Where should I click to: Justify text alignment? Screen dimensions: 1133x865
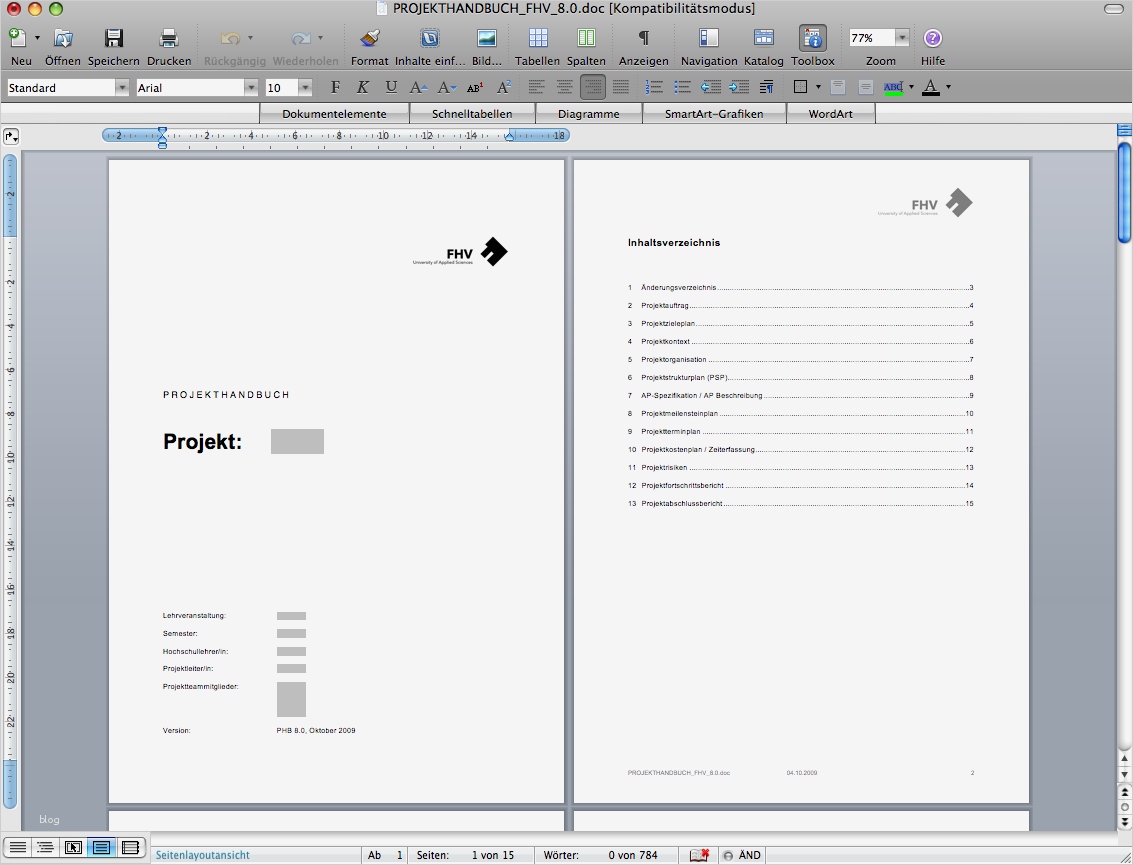point(621,87)
